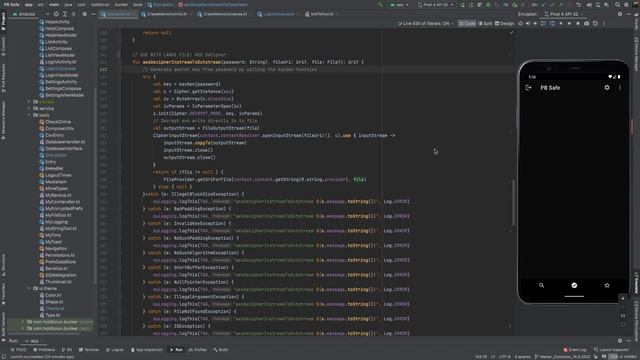
Task: Open the app run configuration dropdown
Action: (x=400, y=4)
